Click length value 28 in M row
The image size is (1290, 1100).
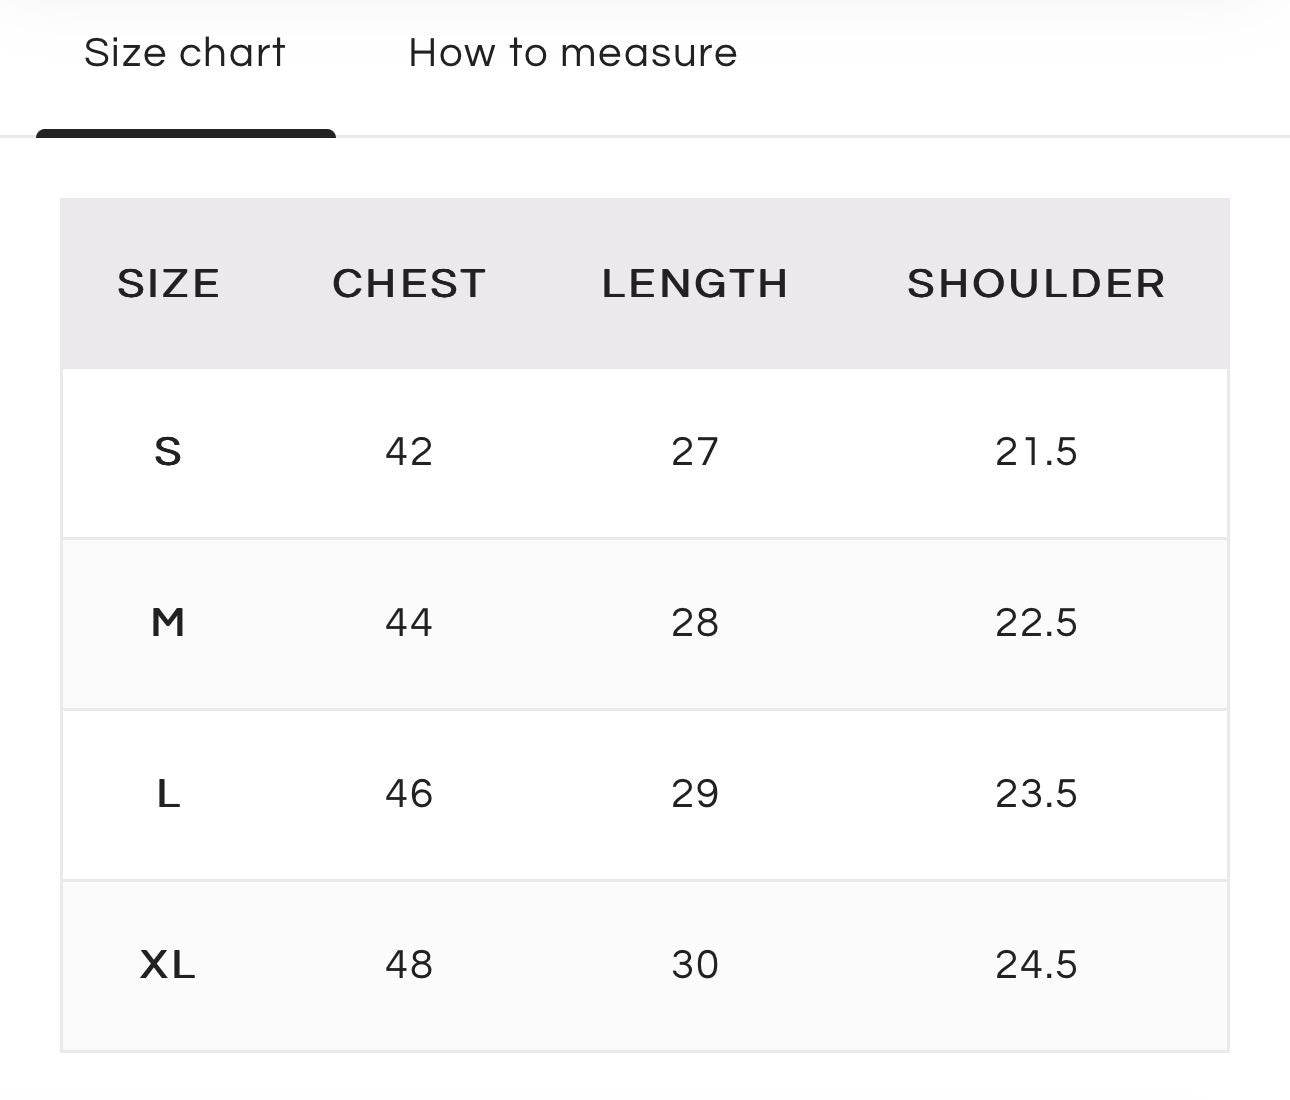point(695,623)
